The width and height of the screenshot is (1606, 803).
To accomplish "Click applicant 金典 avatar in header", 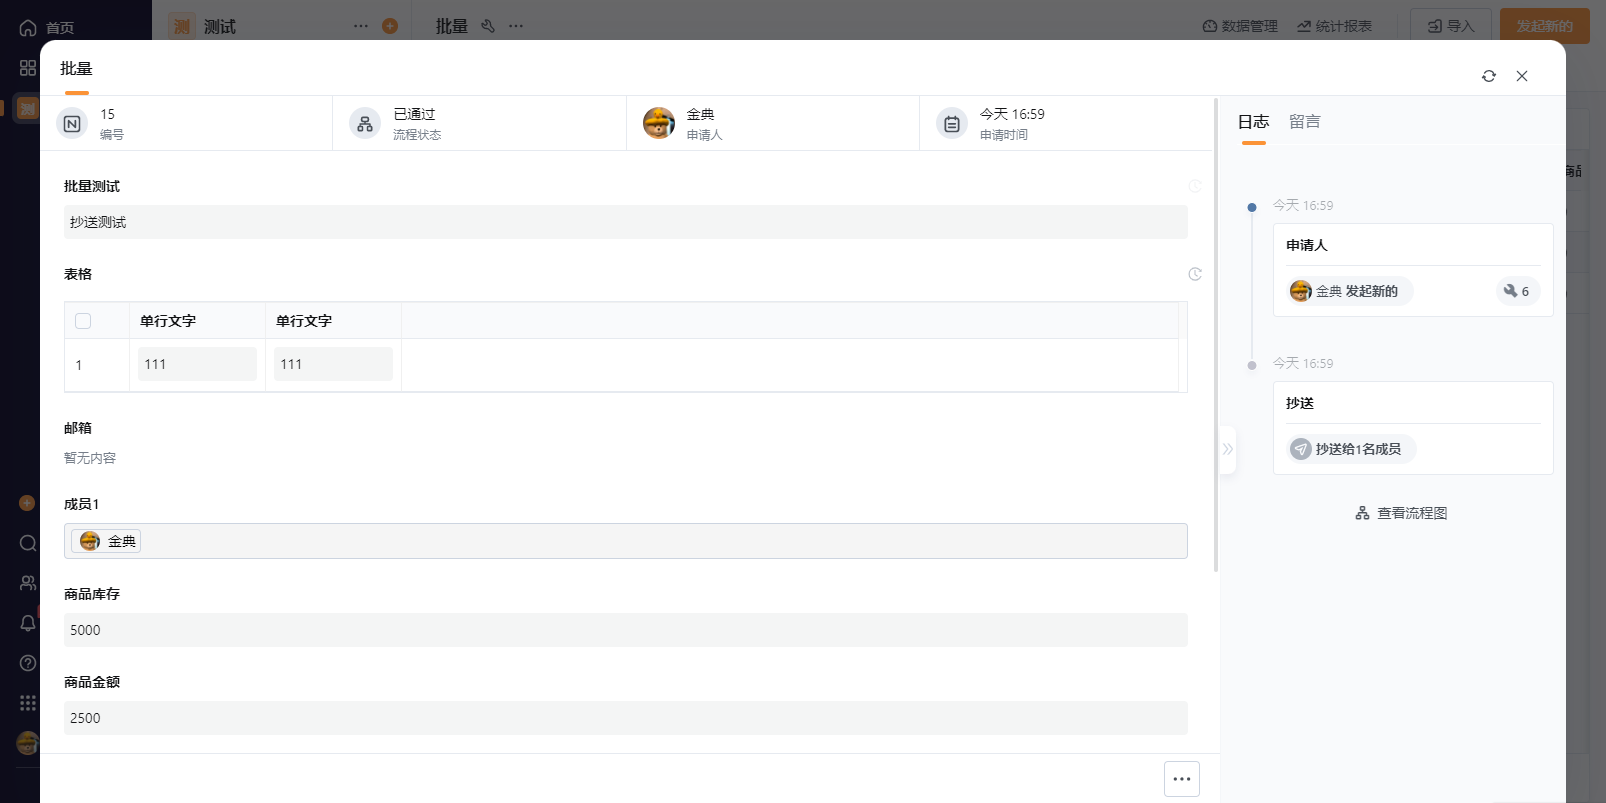I will tap(659, 124).
